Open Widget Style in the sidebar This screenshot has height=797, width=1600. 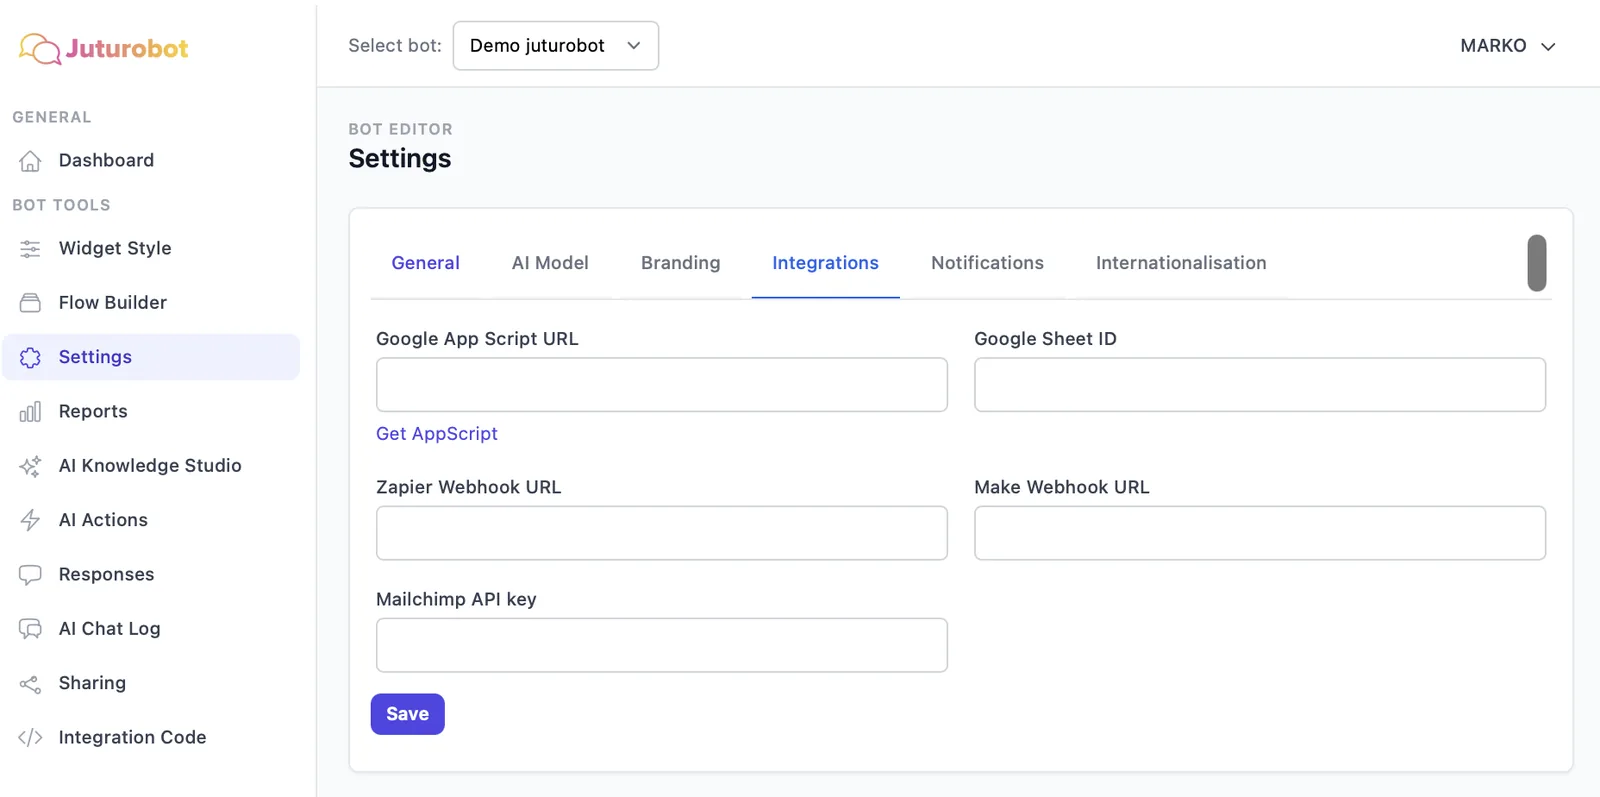(151, 249)
